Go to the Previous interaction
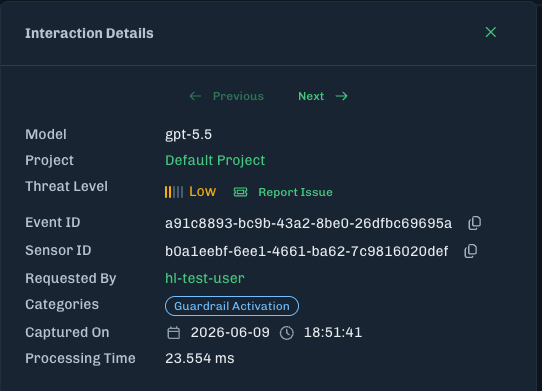 pyautogui.click(x=226, y=96)
